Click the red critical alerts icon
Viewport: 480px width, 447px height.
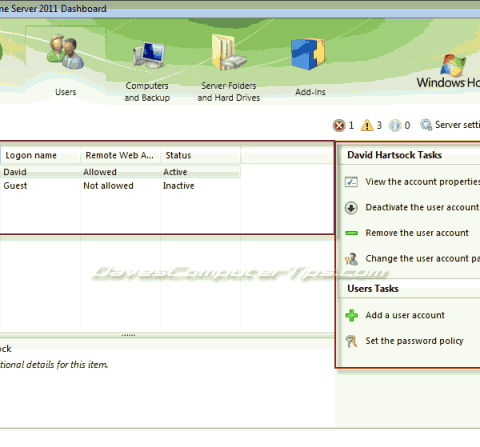(x=339, y=125)
